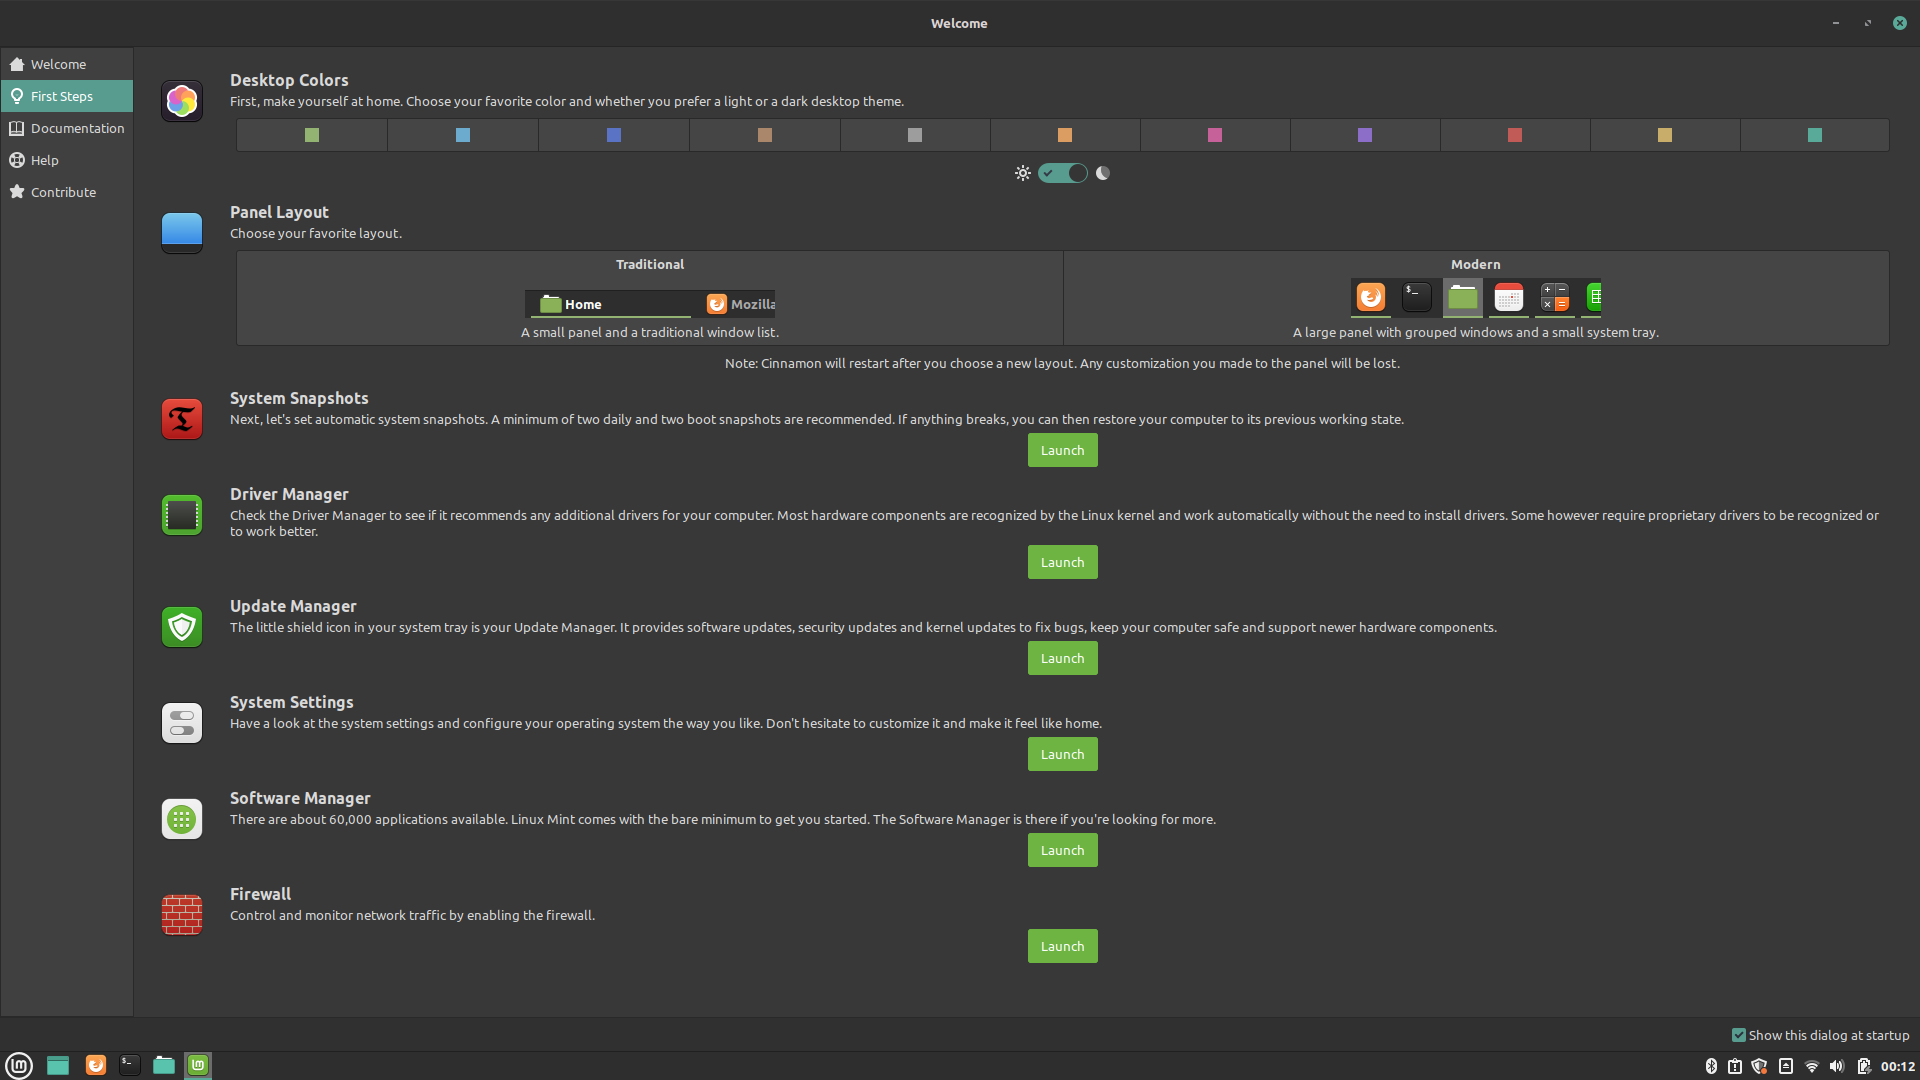Image resolution: width=1920 pixels, height=1080 pixels.
Task: Open the Desktop Colors icon
Action: coord(181,100)
